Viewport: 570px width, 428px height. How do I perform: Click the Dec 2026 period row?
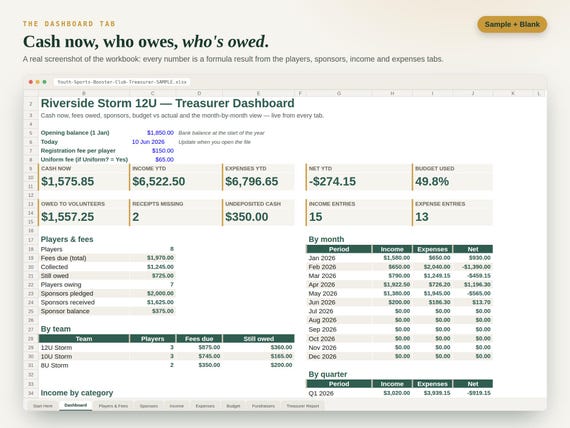pyautogui.click(x=400, y=356)
